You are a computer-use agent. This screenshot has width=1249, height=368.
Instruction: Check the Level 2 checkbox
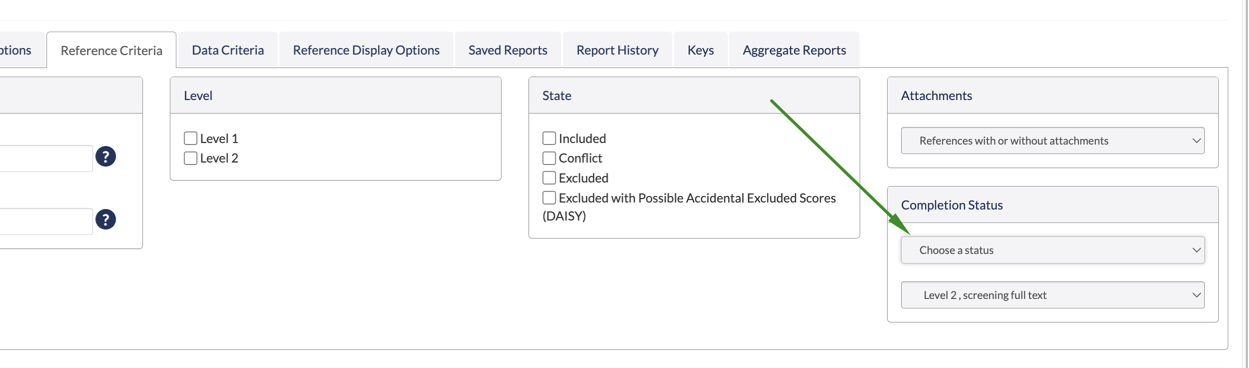190,158
